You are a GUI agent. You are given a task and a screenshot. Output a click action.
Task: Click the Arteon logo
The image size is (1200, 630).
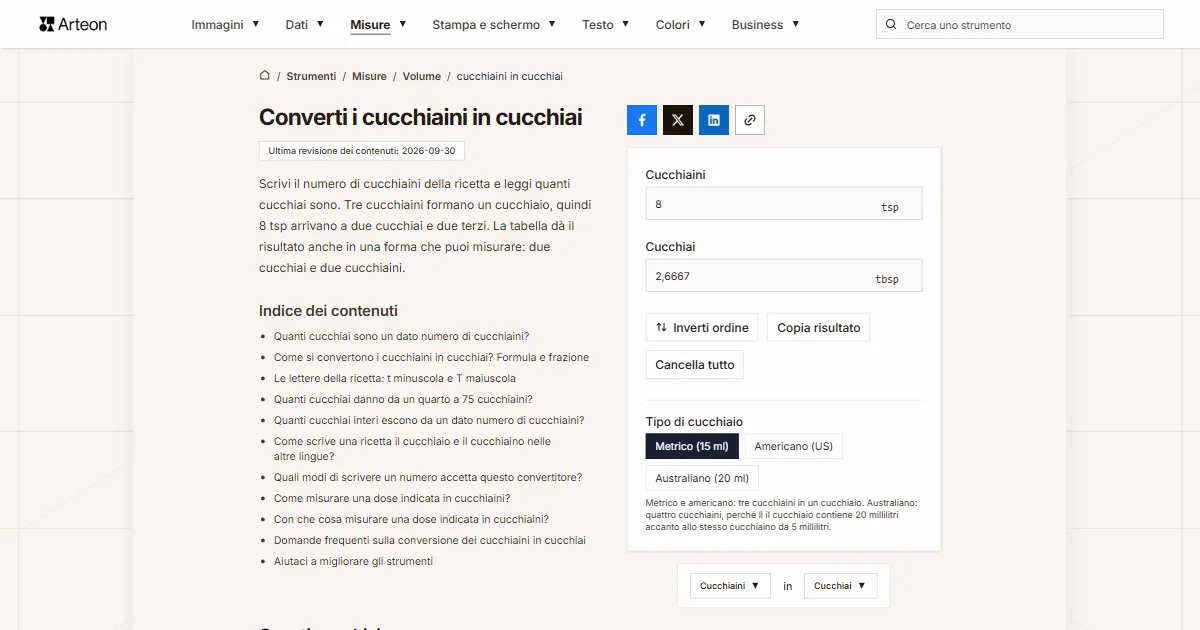[x=73, y=24]
